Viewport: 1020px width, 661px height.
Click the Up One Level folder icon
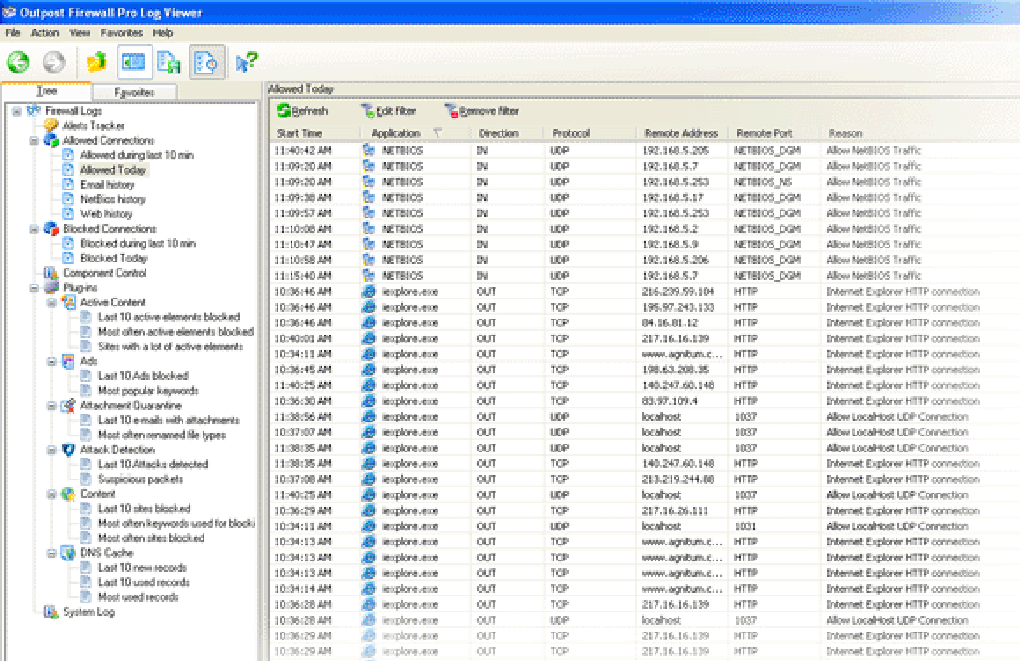96,62
